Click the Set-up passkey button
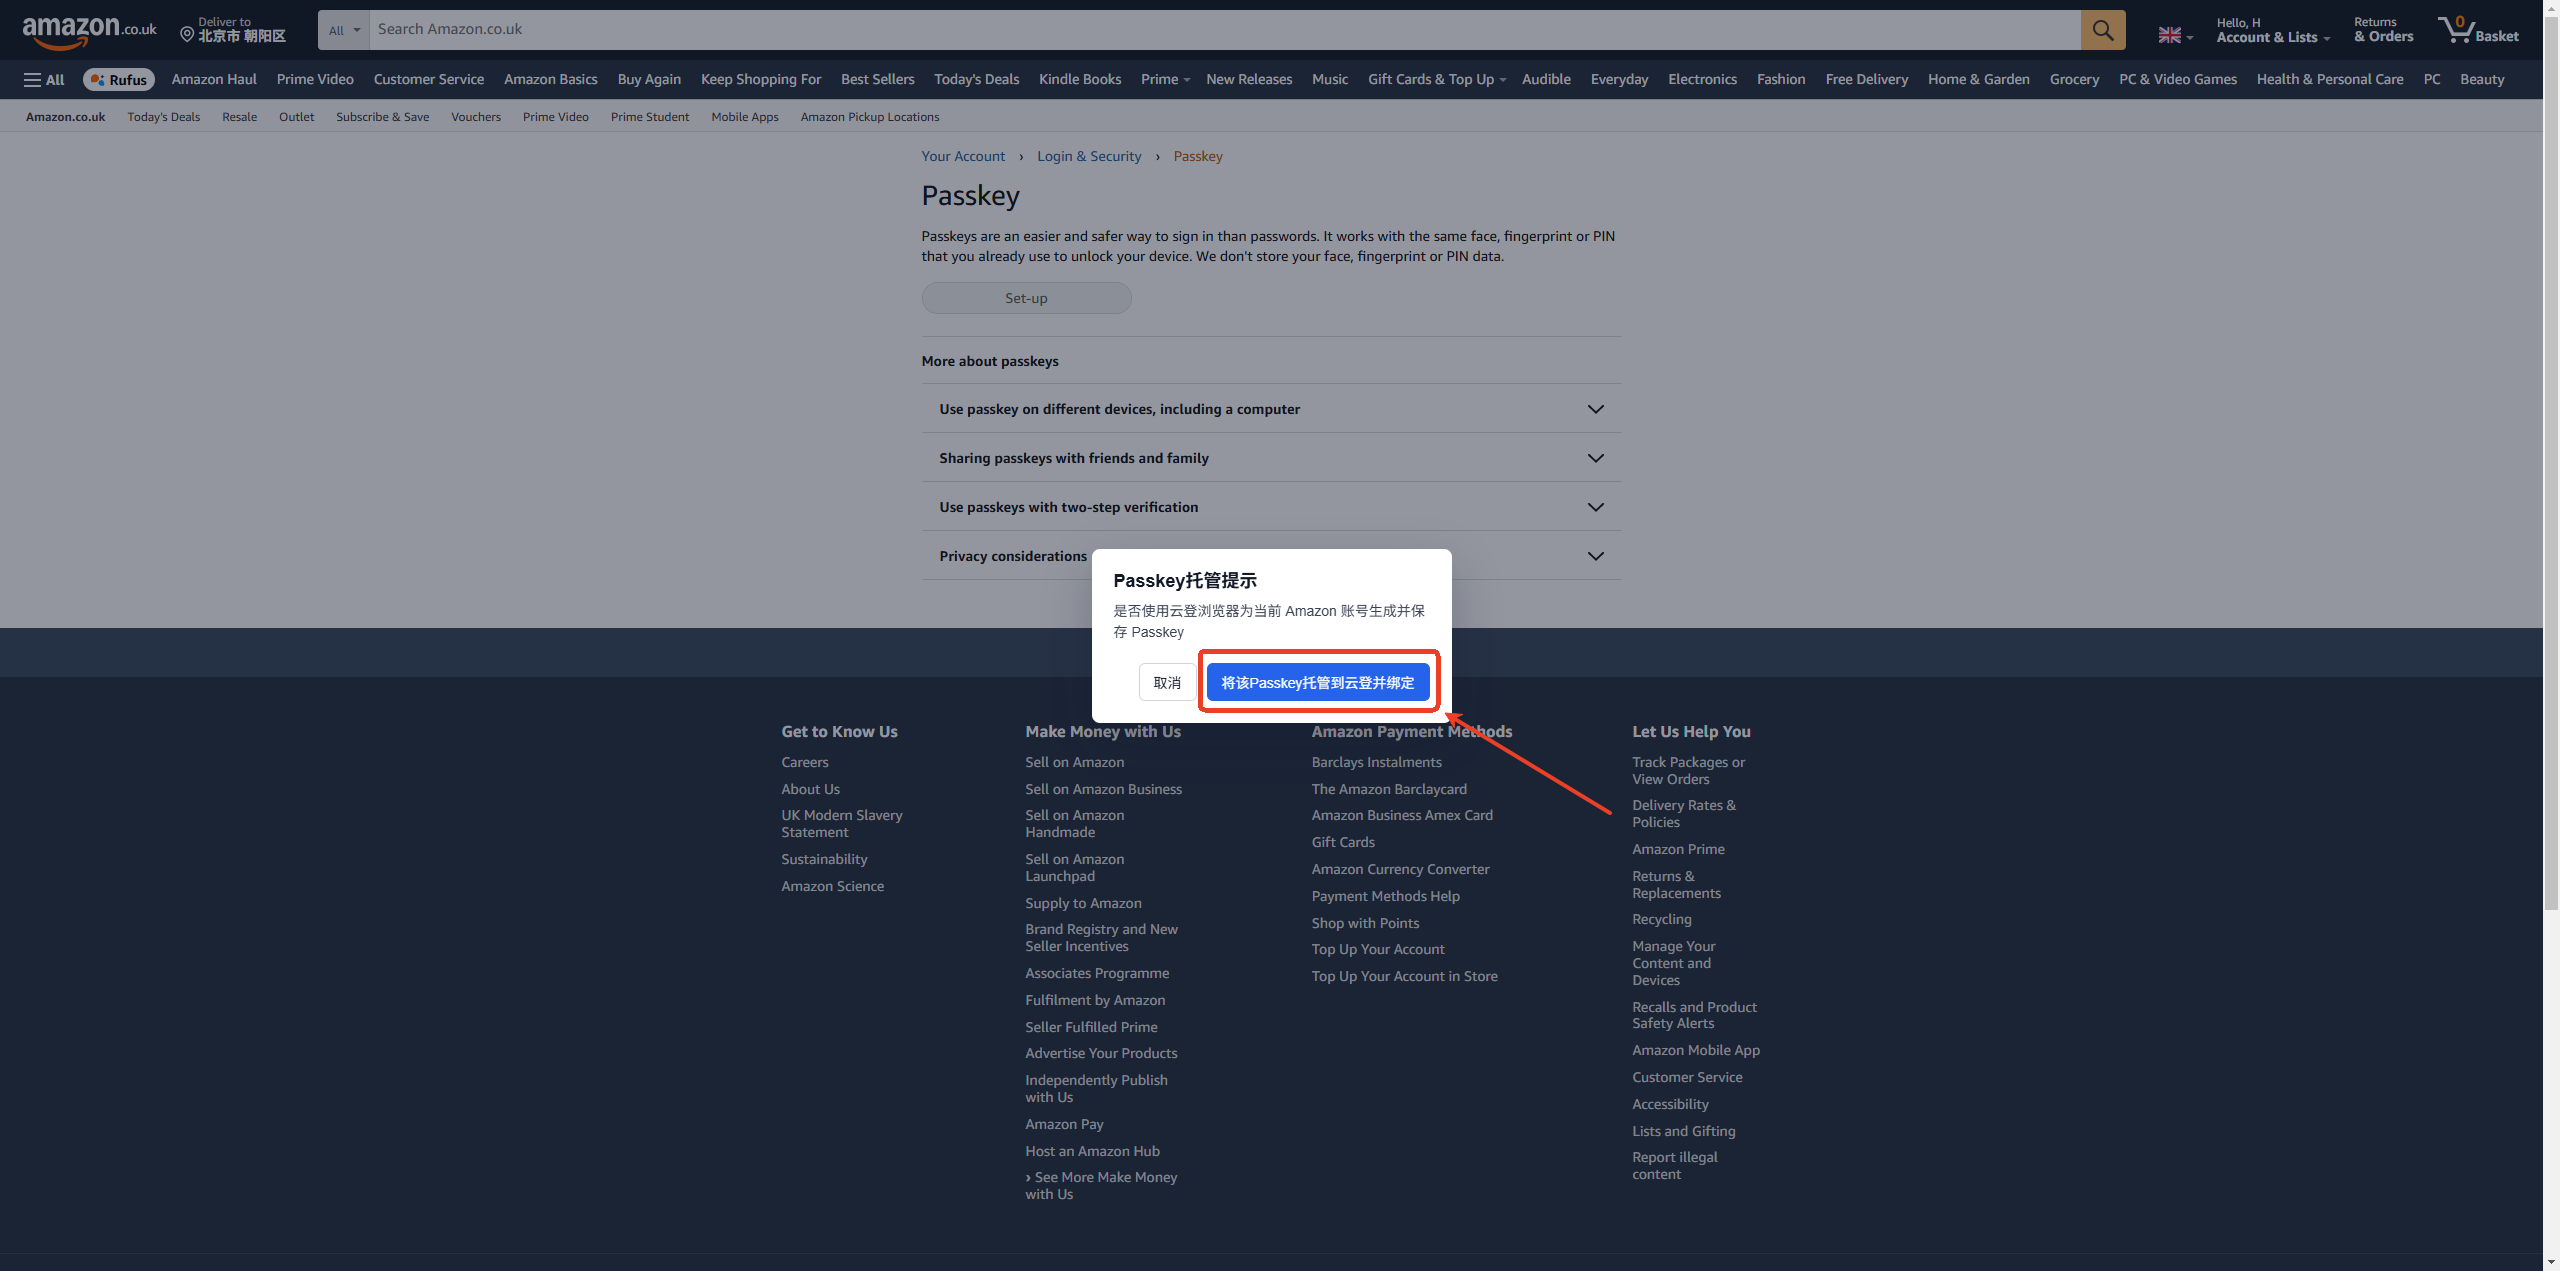Screen dimensions: 2560x1271 click(x=1026, y=298)
